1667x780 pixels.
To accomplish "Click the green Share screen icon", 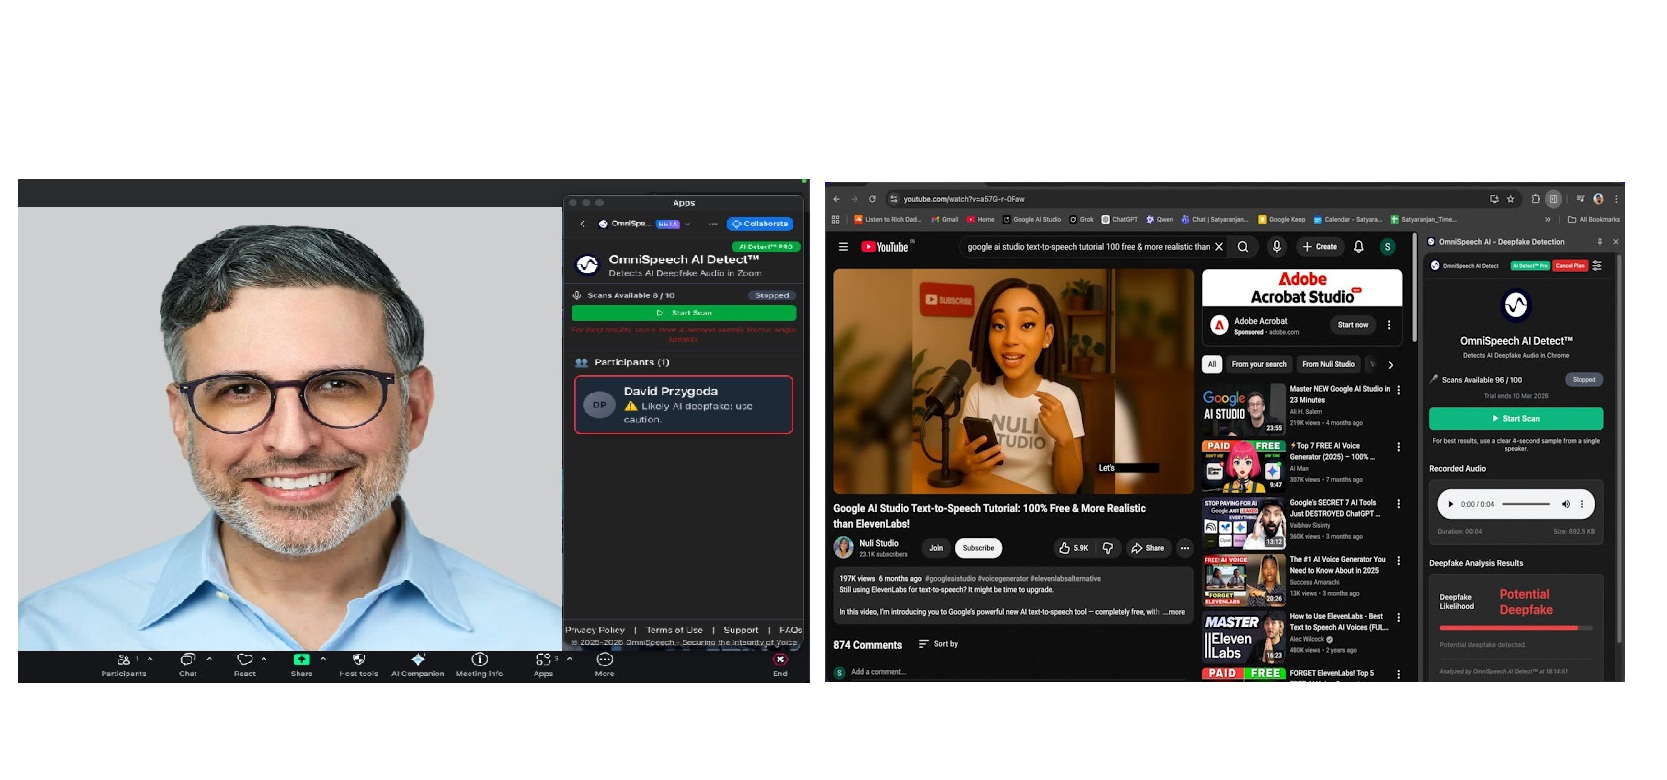I will (x=301, y=660).
